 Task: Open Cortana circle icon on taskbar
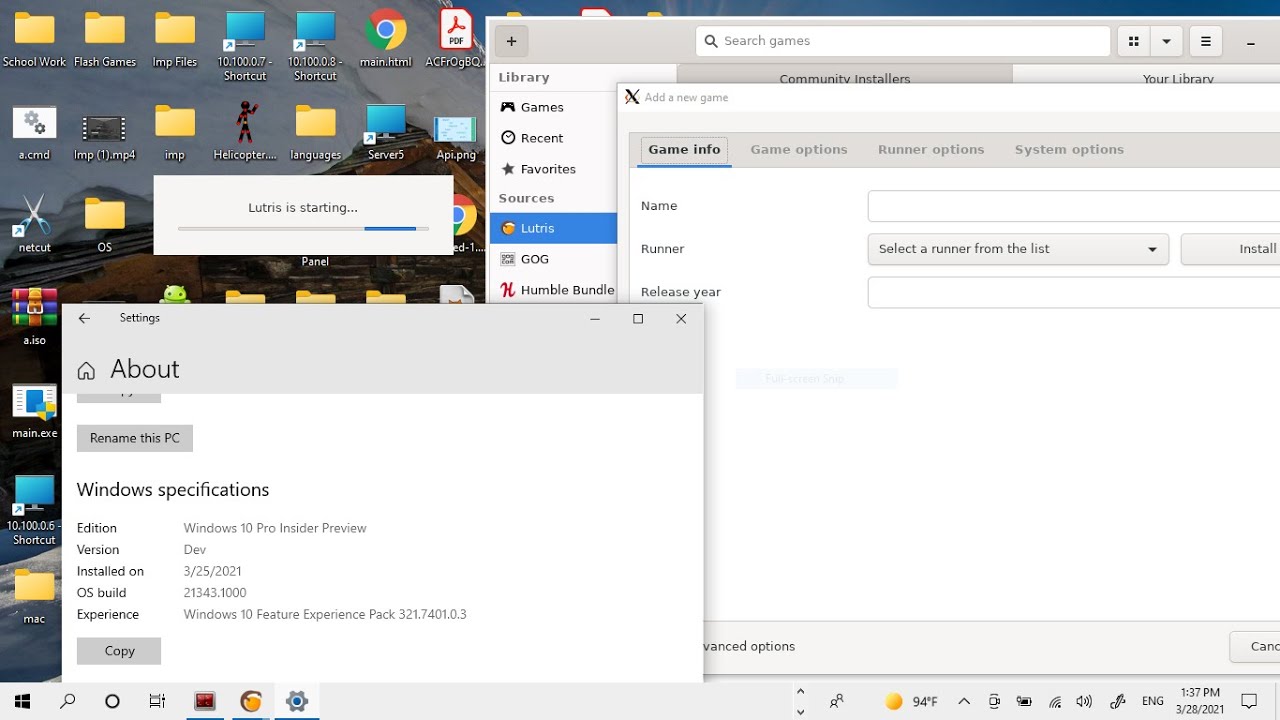(112, 701)
